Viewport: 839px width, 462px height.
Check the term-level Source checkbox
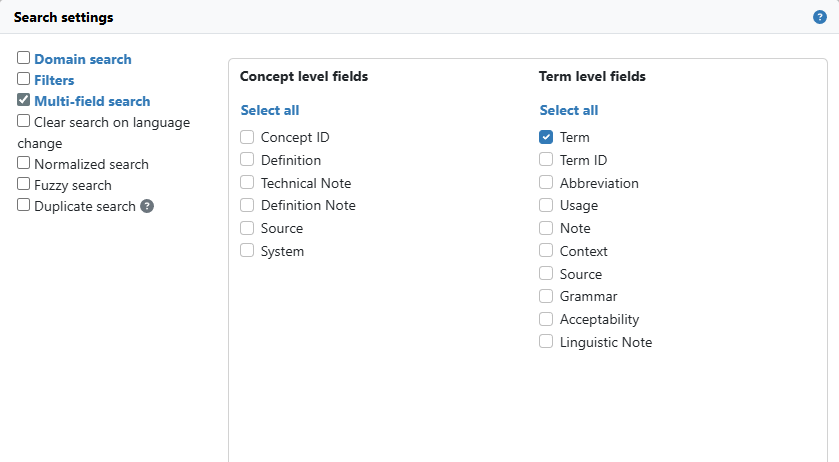(546, 274)
